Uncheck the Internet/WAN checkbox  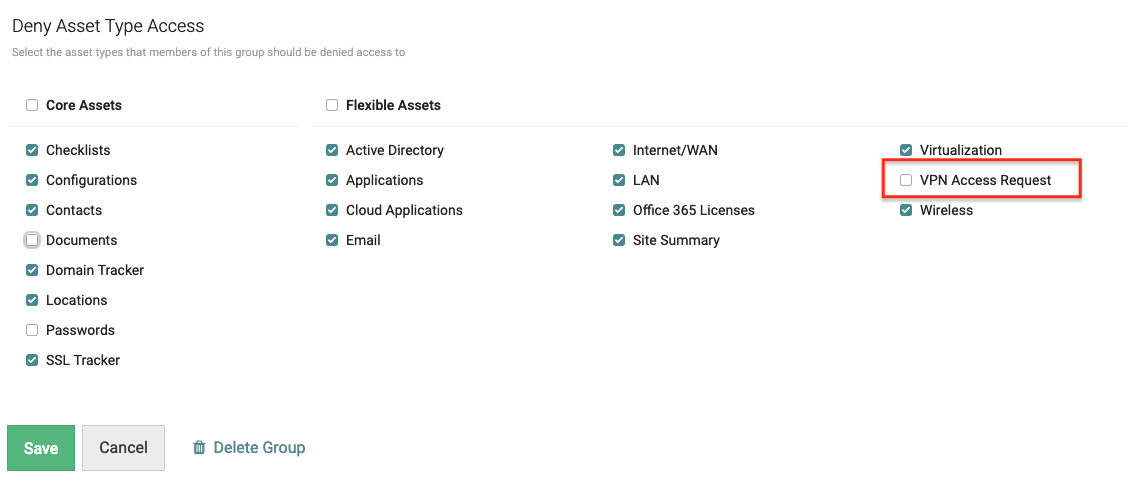point(619,150)
